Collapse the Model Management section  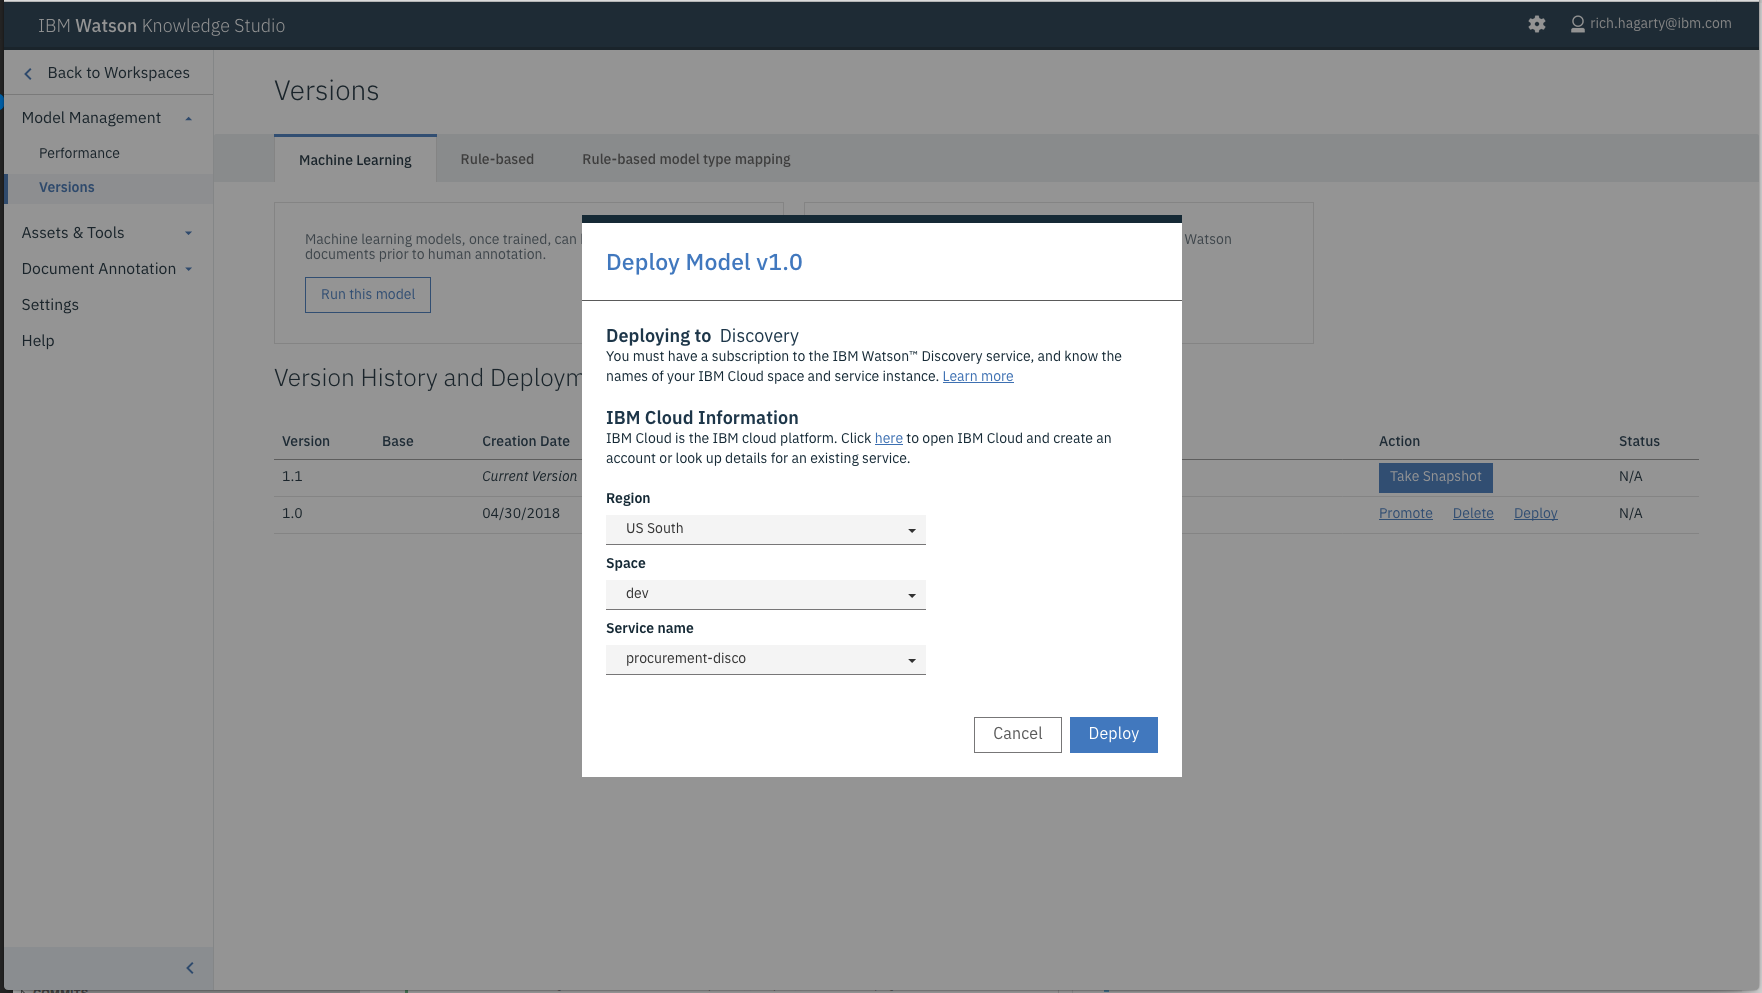click(x=188, y=119)
